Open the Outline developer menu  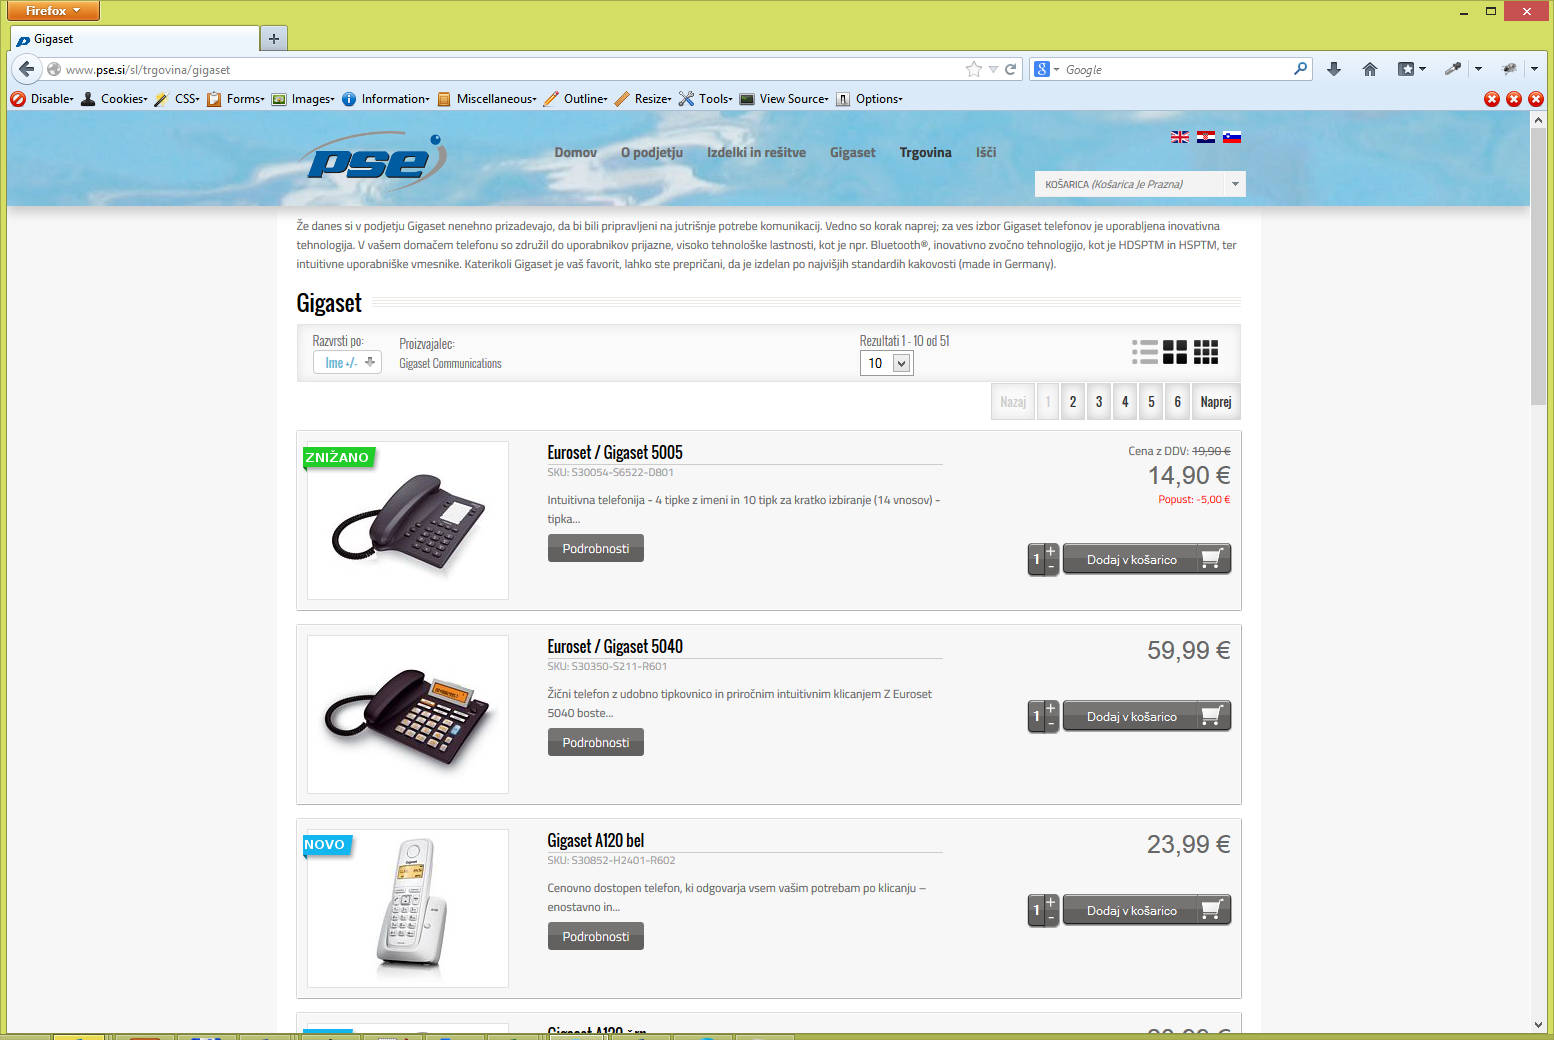click(576, 99)
